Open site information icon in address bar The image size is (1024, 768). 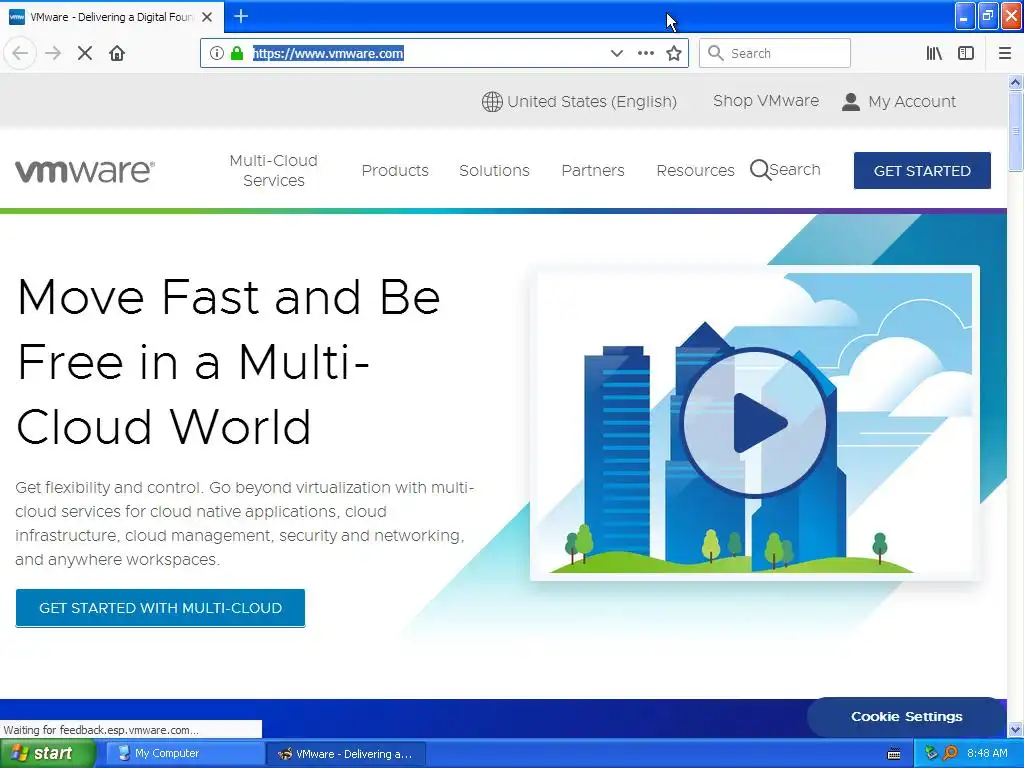coord(217,53)
